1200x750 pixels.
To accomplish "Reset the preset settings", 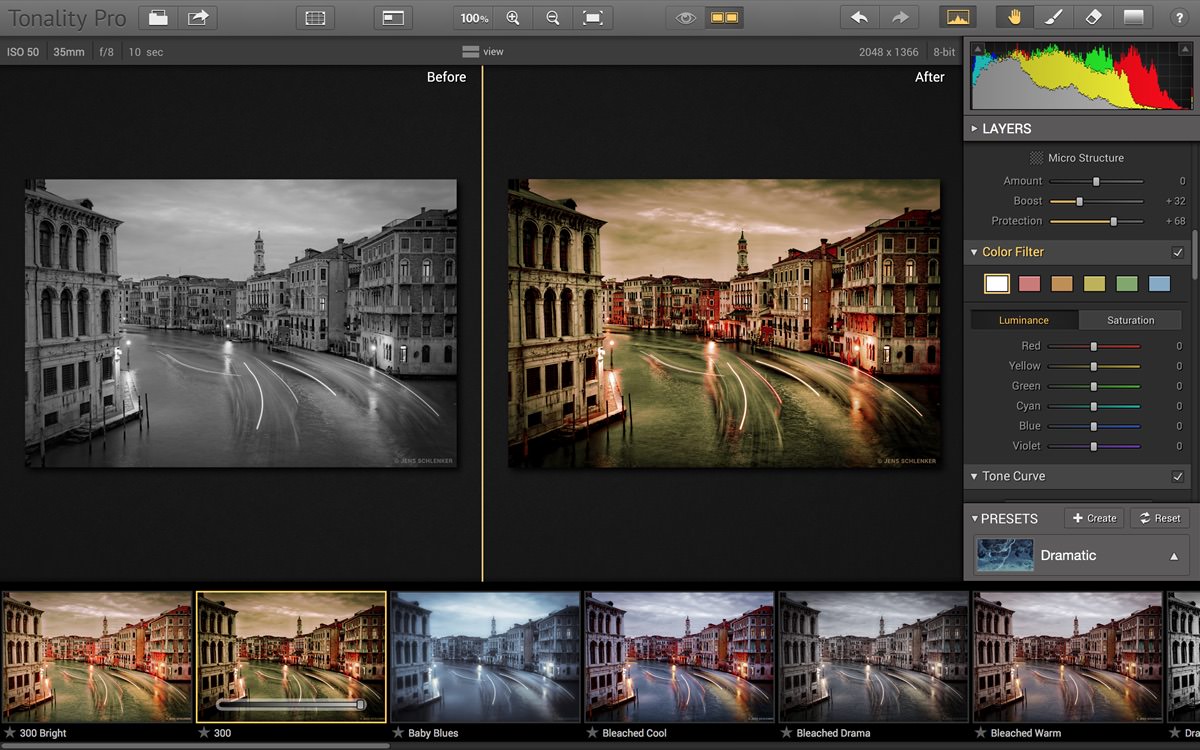I will coord(1160,518).
